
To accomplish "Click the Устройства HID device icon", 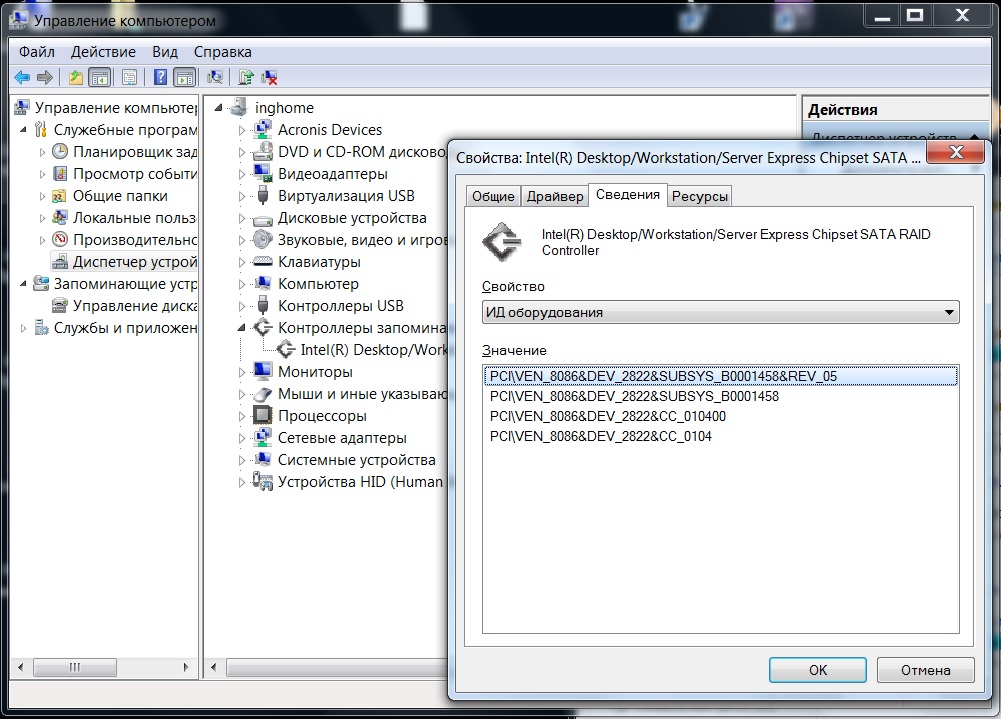I will pyautogui.click(x=262, y=481).
